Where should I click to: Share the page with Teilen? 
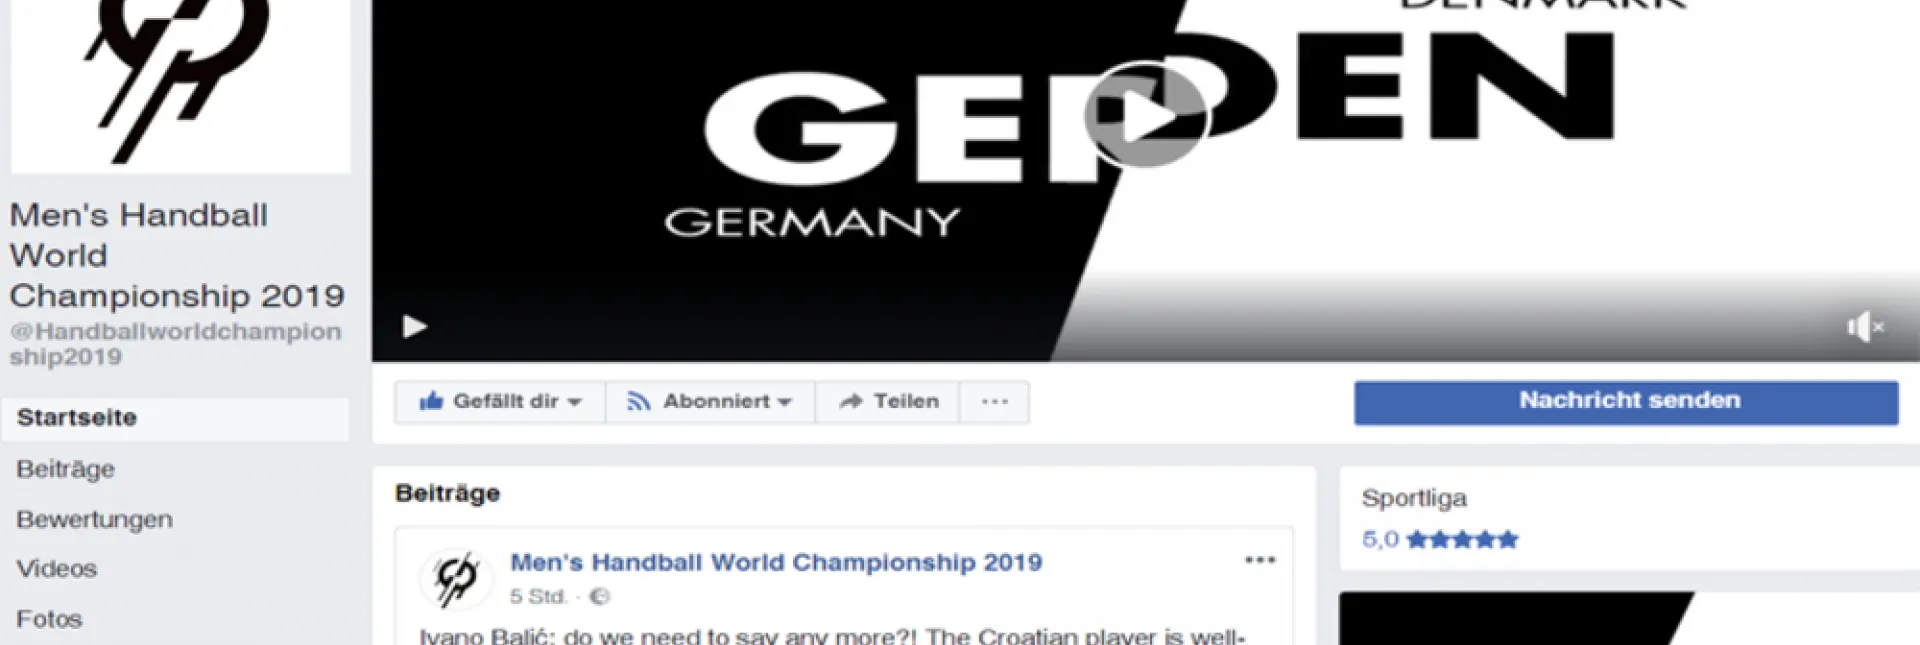(888, 401)
